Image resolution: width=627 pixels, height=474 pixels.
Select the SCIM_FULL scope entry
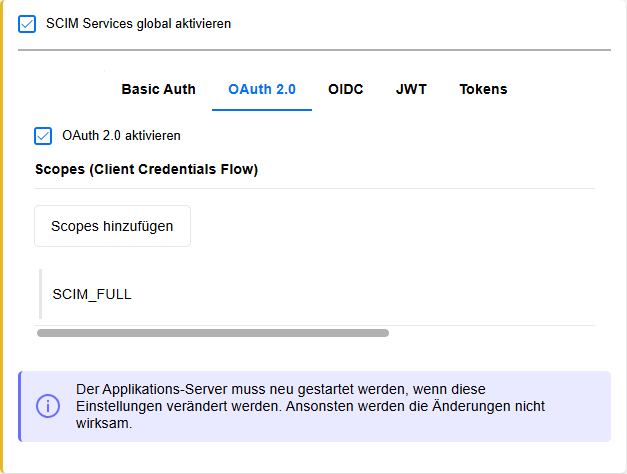point(92,294)
